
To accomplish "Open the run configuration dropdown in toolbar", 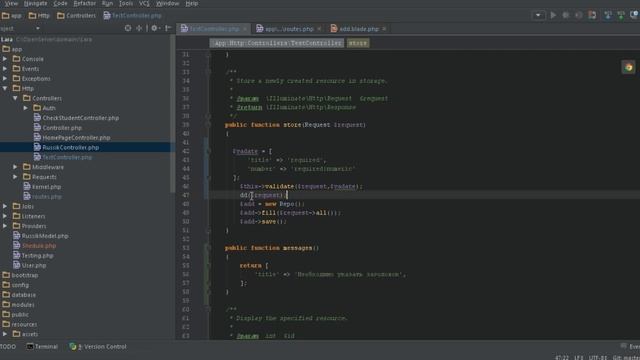I will point(538,15).
